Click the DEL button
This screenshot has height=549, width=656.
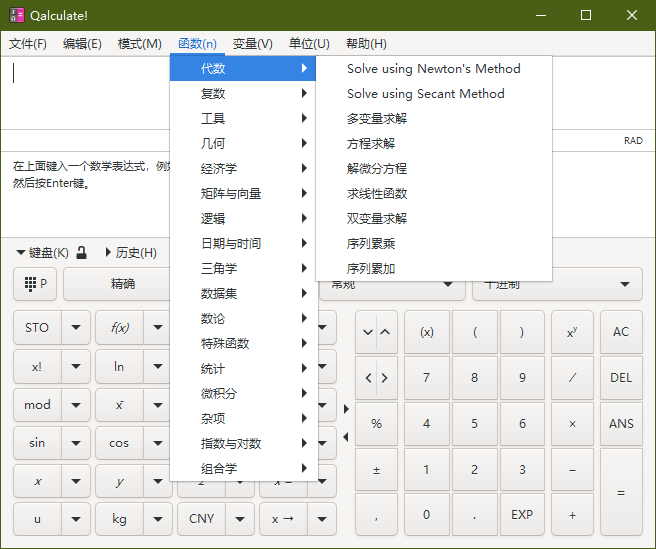point(621,378)
